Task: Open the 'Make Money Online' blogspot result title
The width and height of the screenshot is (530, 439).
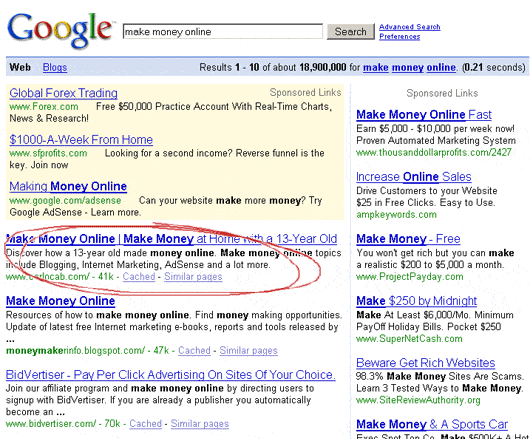Action: click(61, 301)
